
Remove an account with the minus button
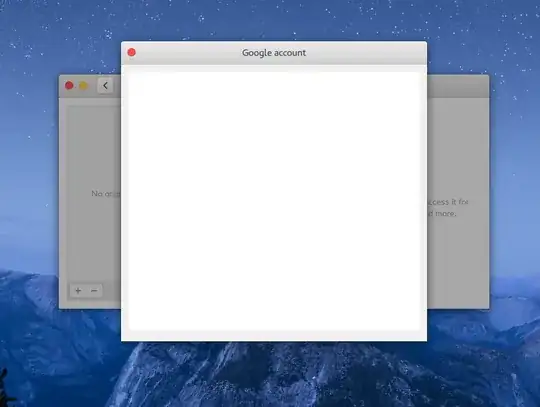(94, 291)
